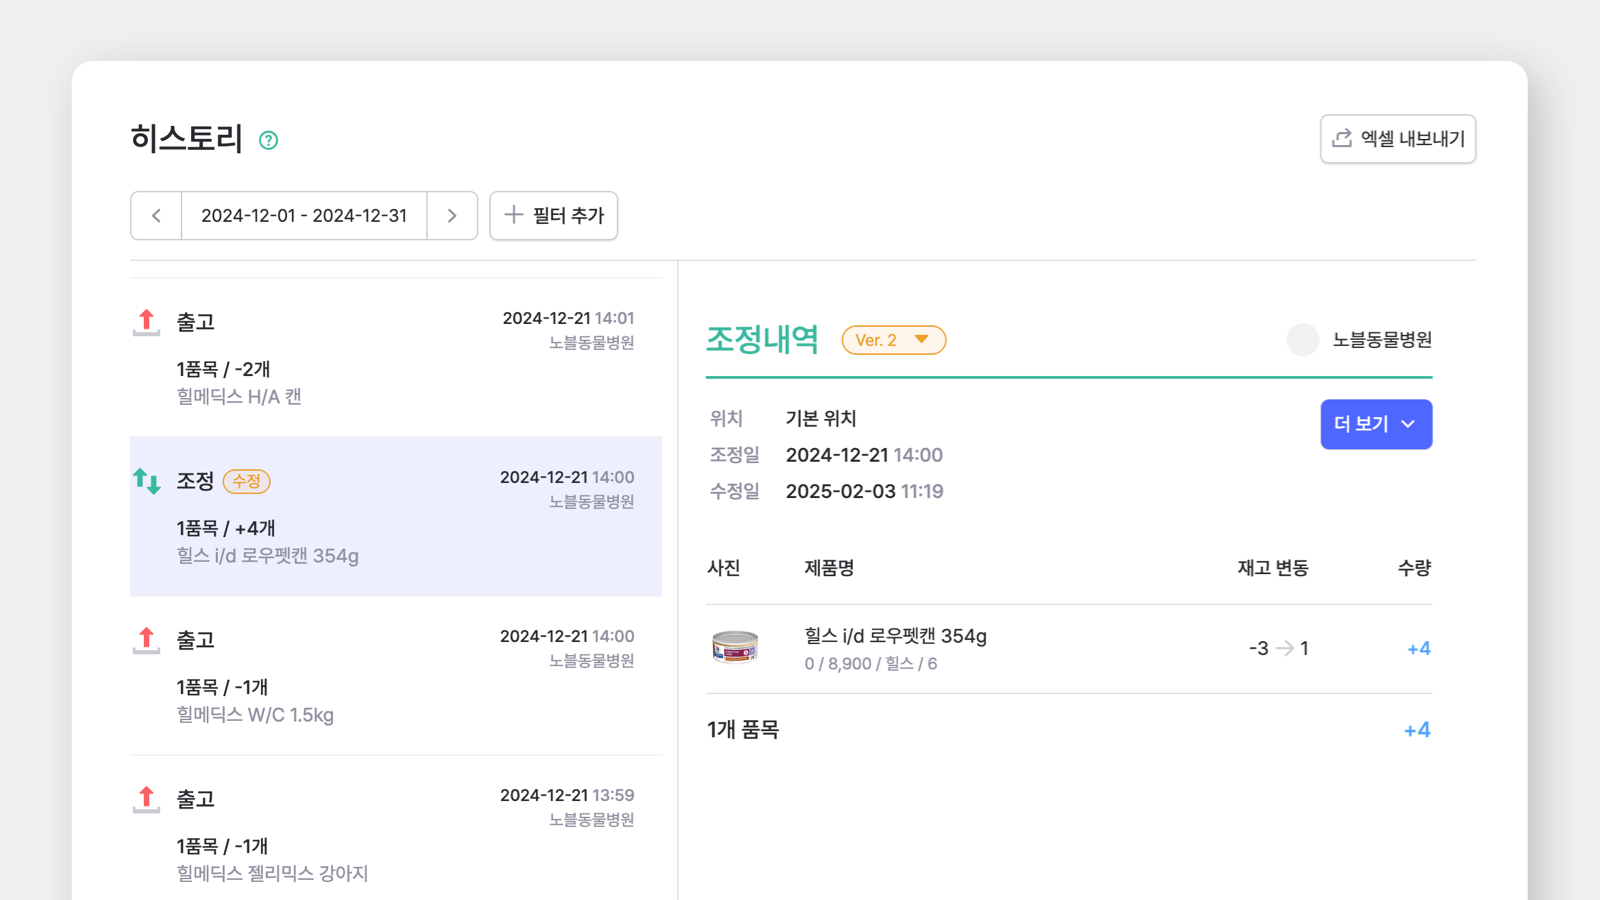Click the 수량 column header
The width and height of the screenshot is (1600, 900).
pyautogui.click(x=1414, y=568)
